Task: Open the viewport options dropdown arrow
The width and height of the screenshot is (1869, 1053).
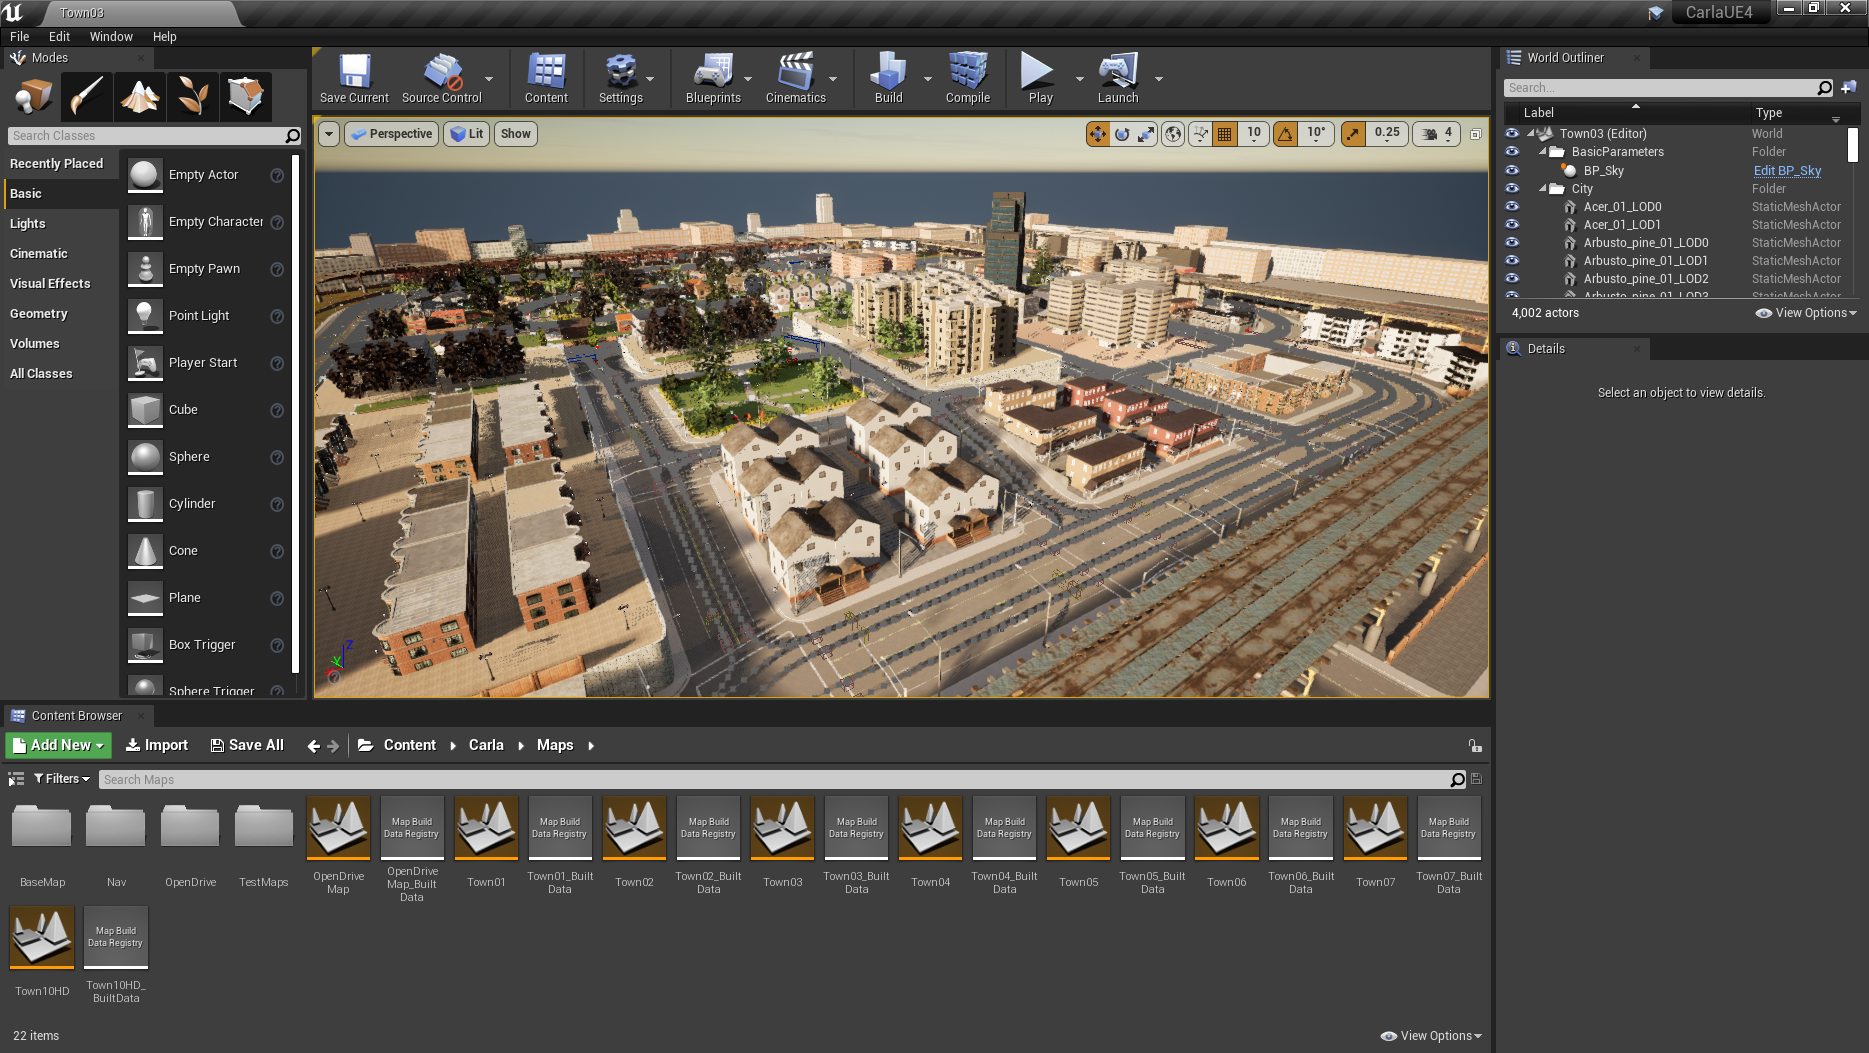Action: coord(328,134)
